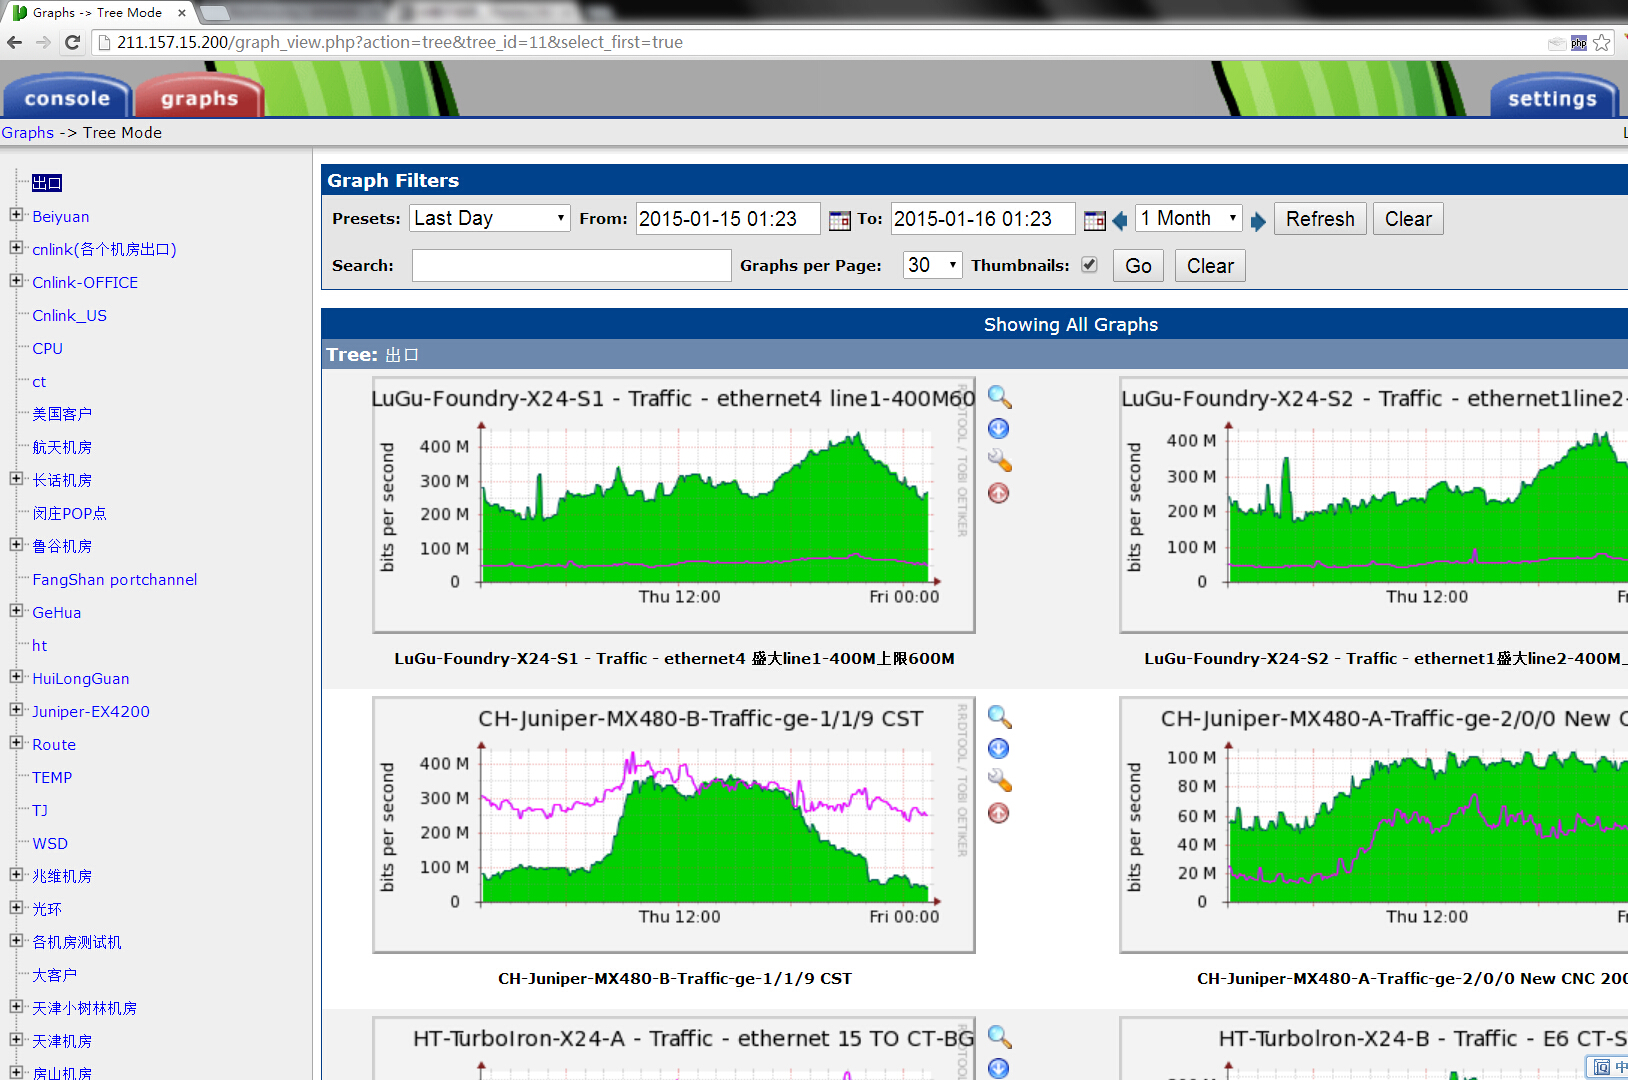Open CPU tree item
The image size is (1628, 1080).
click(47, 349)
